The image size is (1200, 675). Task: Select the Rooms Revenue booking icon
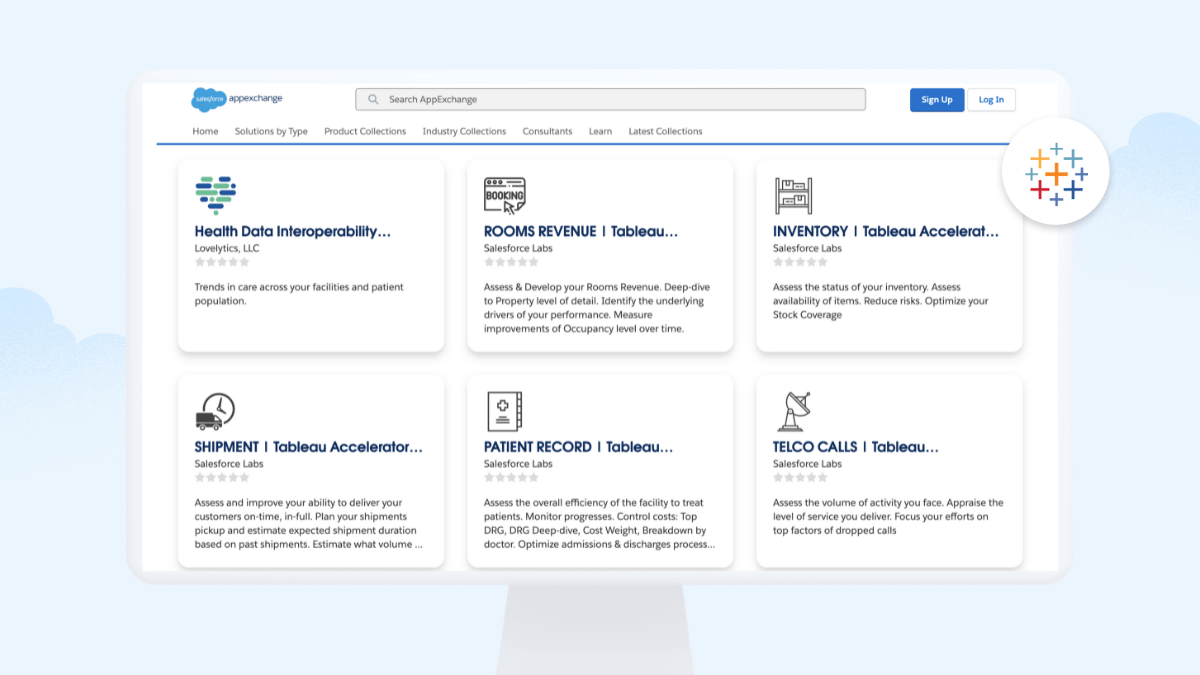tap(504, 195)
